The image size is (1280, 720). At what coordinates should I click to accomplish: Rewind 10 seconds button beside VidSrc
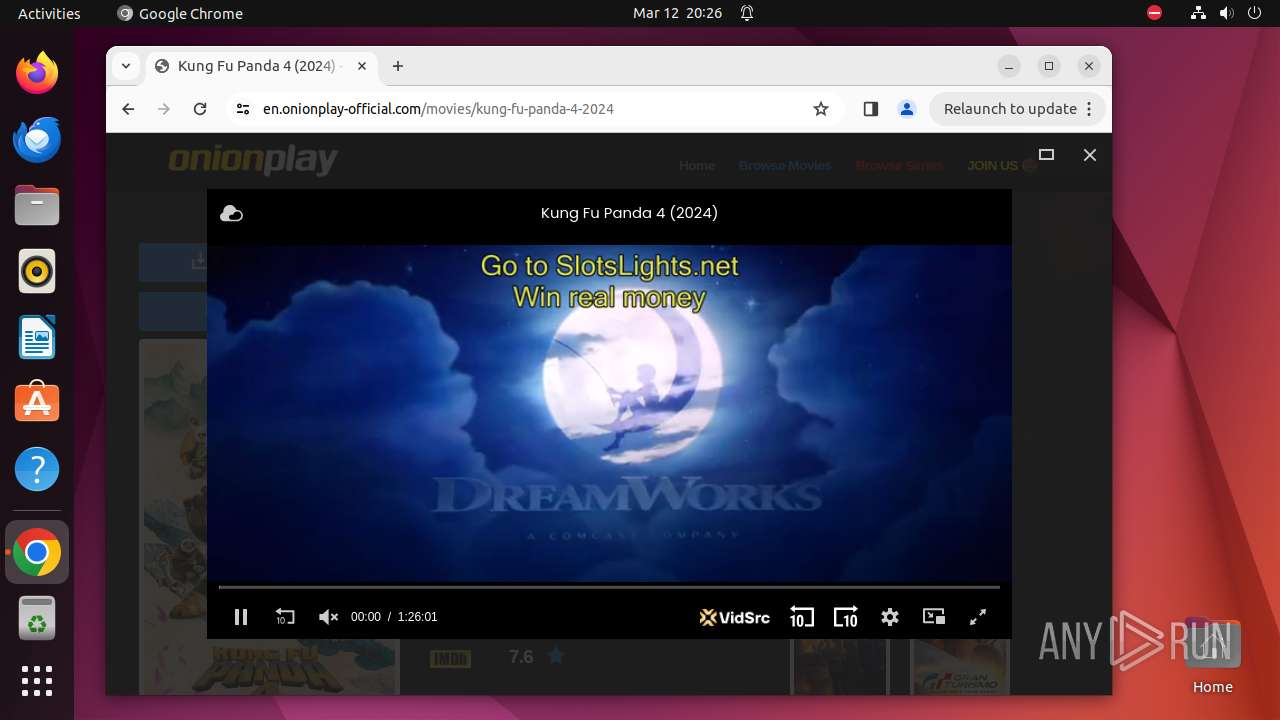pyautogui.click(x=802, y=617)
